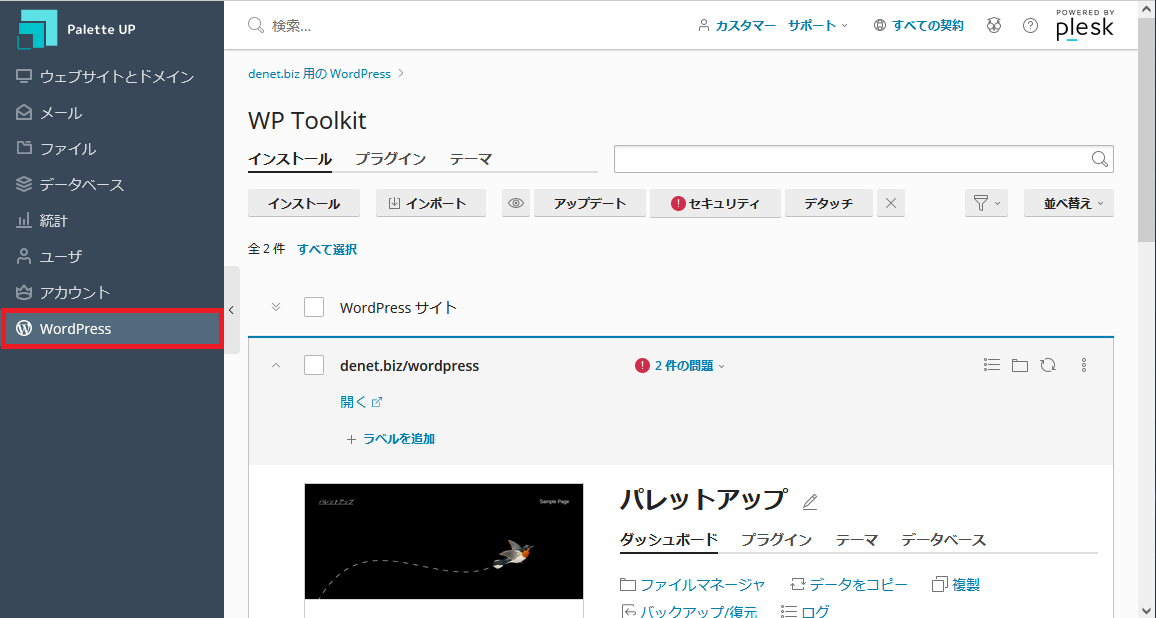Expand the 2 件の問題 dropdown

[680, 366]
